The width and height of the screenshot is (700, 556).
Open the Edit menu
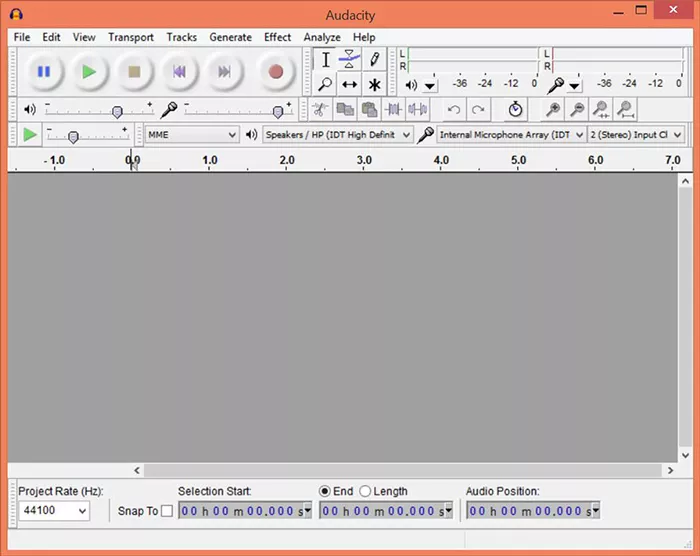coord(51,37)
